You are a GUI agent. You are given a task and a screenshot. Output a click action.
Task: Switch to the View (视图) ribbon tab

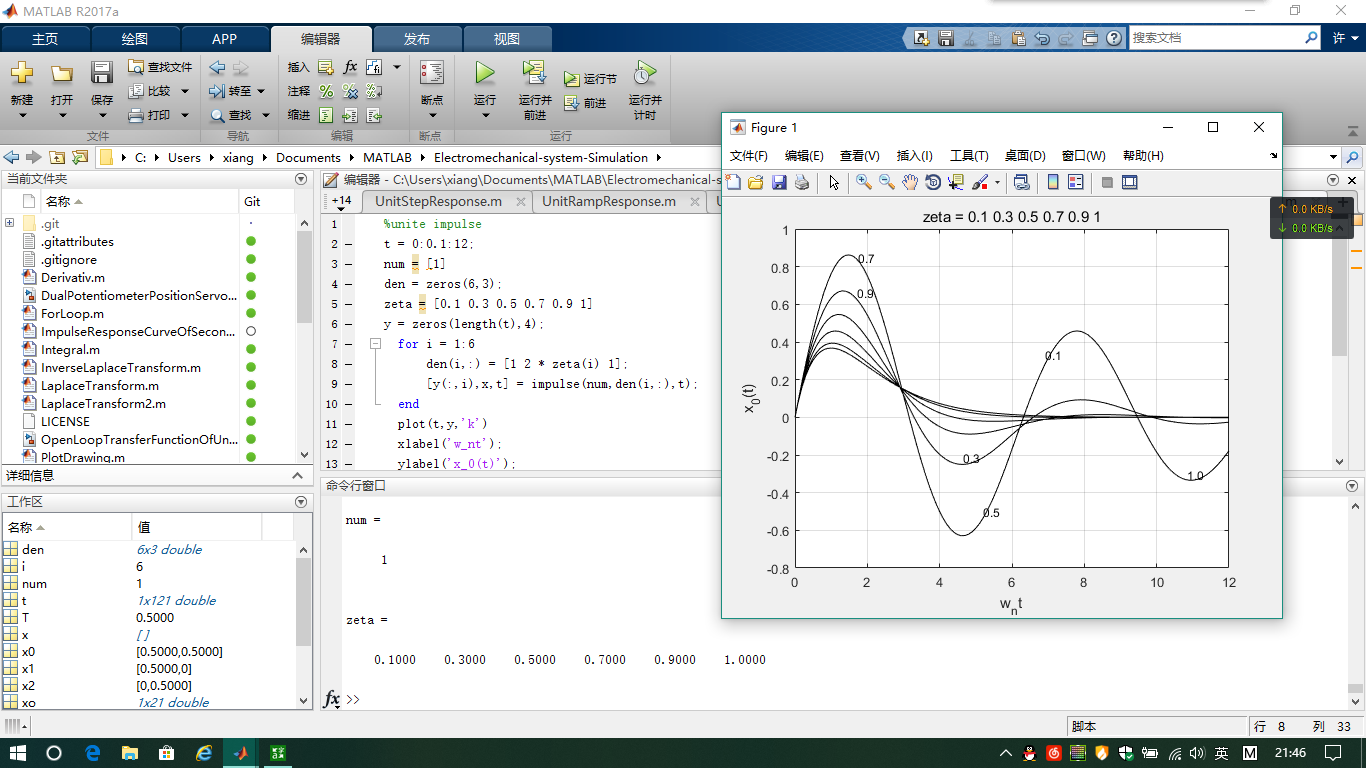pyautogui.click(x=507, y=39)
